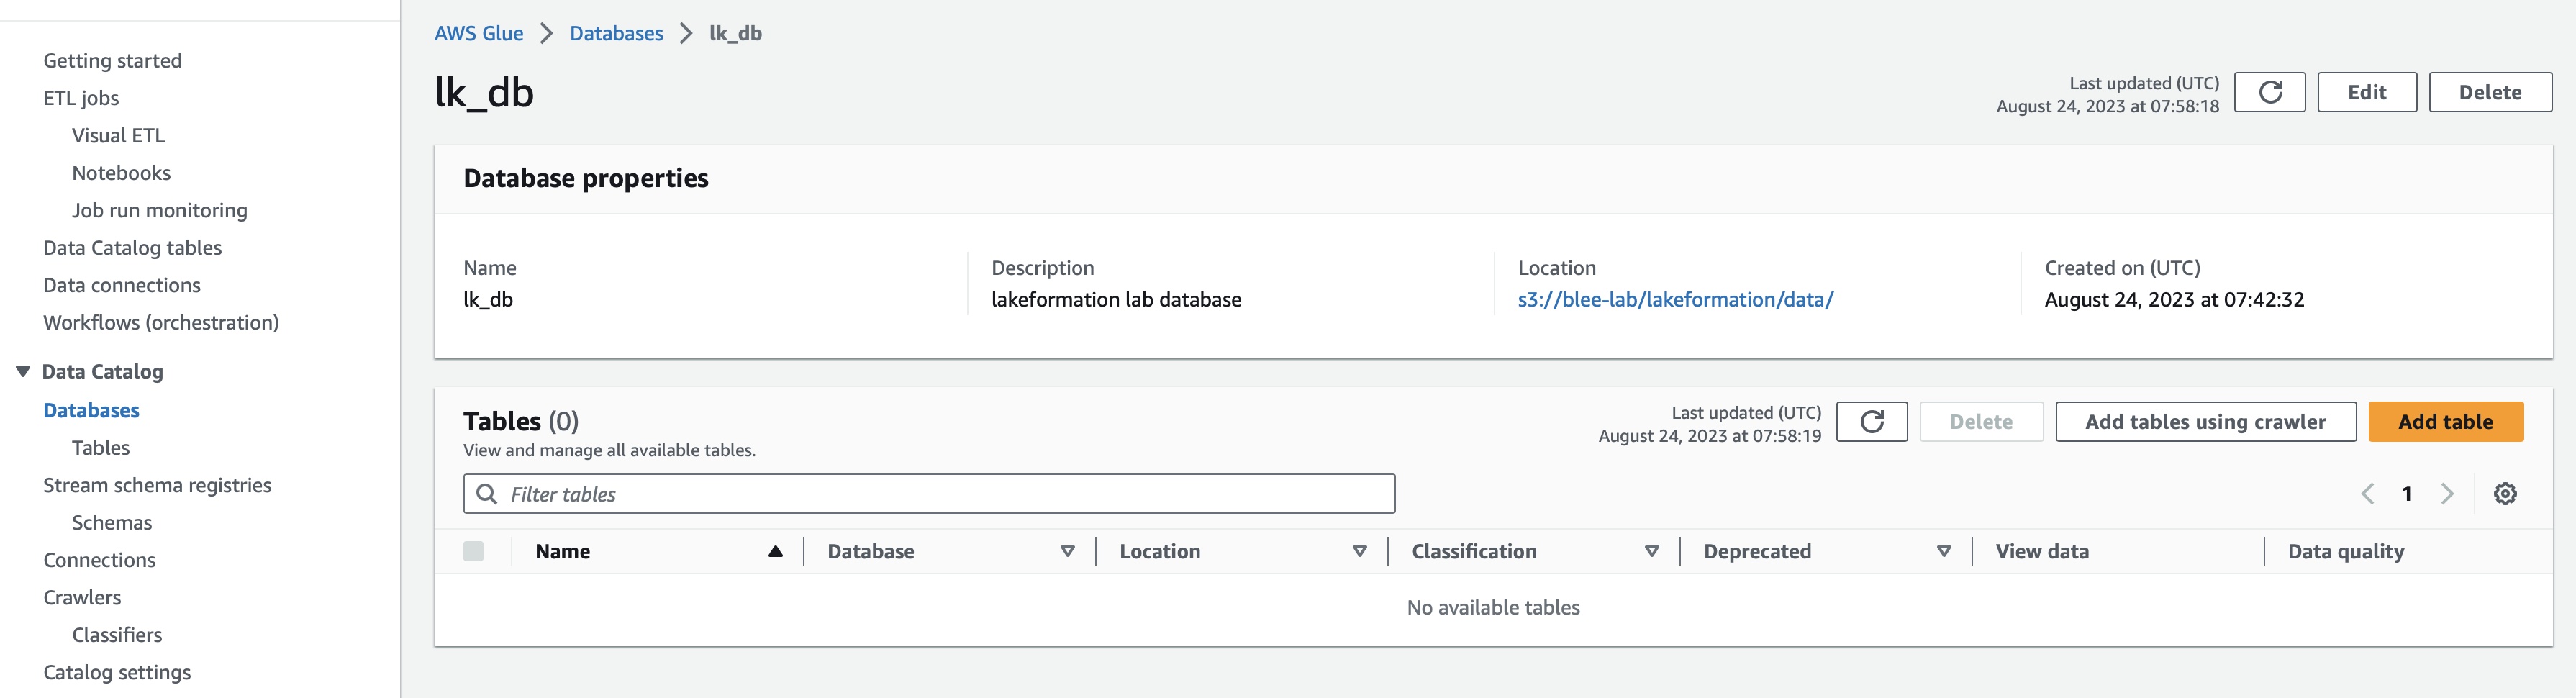Open Connections in sidebar
Viewport: 2576px width, 698px height.
99,560
